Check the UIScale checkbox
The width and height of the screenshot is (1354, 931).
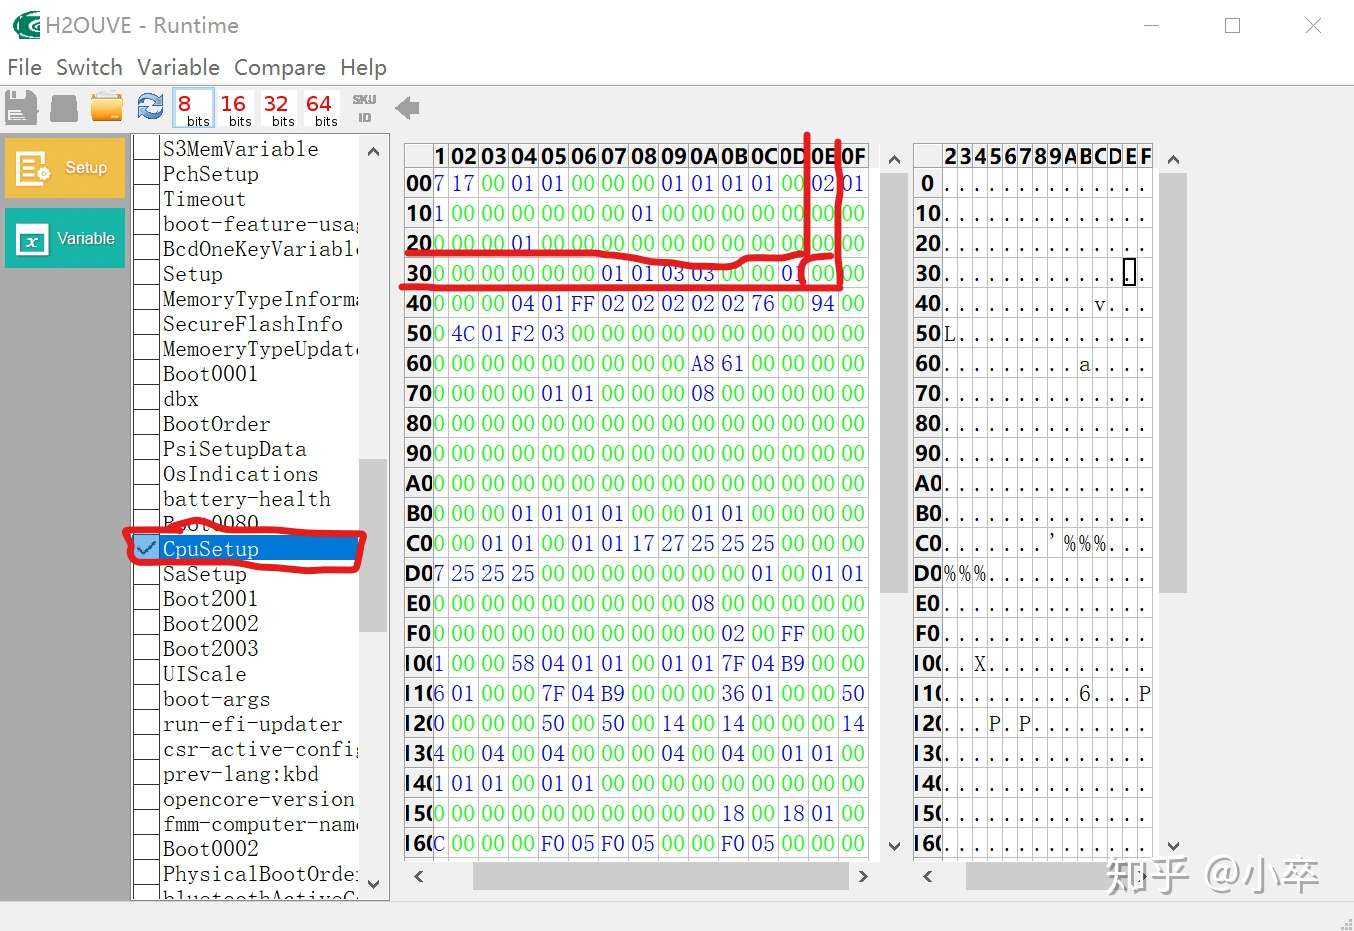(x=147, y=673)
